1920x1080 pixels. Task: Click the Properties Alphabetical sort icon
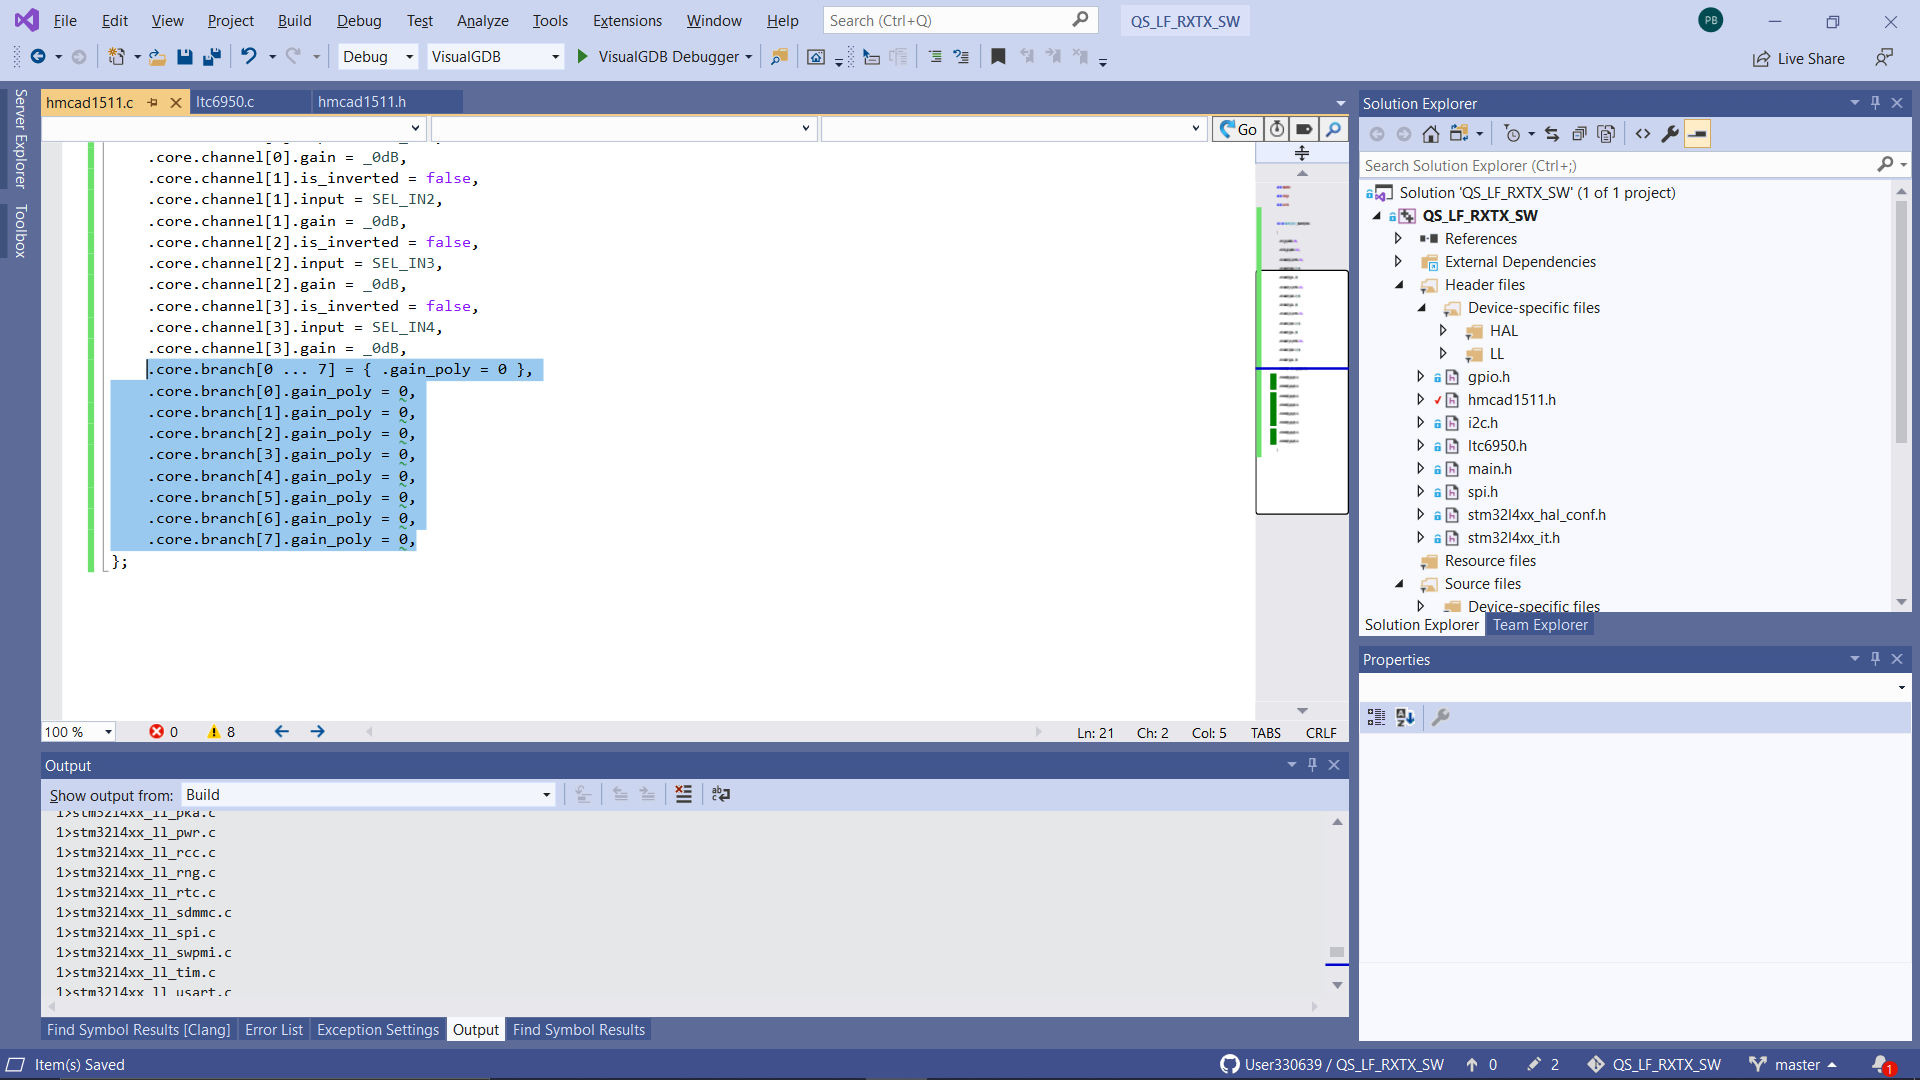click(1405, 717)
